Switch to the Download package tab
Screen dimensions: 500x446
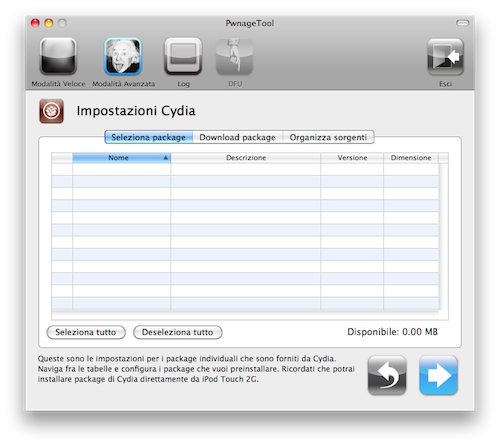pos(238,137)
